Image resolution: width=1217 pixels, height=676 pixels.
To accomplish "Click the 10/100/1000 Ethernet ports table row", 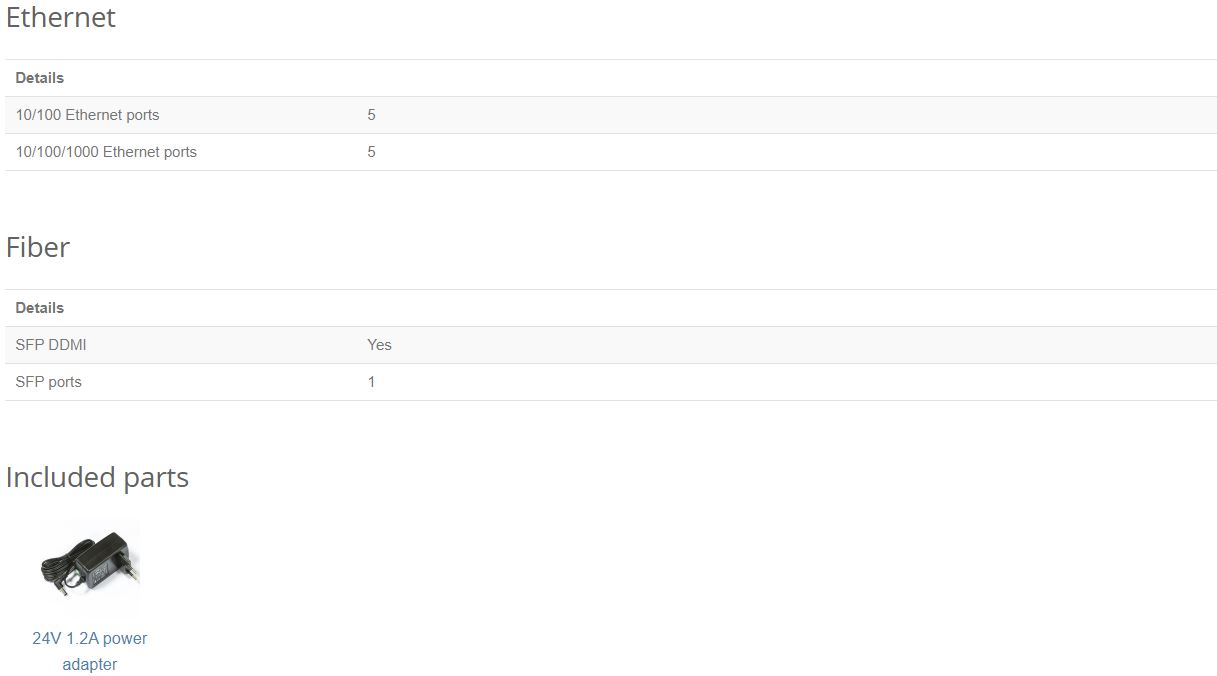I will (x=610, y=152).
